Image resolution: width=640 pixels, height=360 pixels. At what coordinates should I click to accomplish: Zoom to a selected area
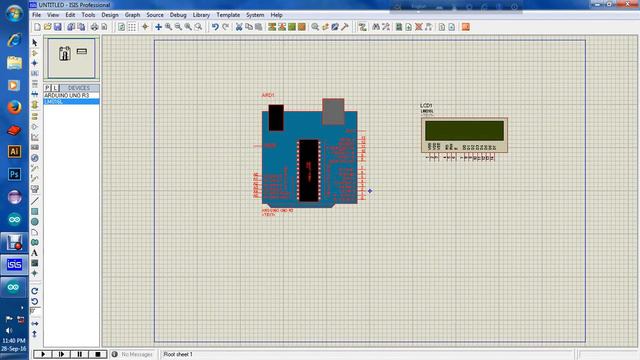[x=198, y=27]
